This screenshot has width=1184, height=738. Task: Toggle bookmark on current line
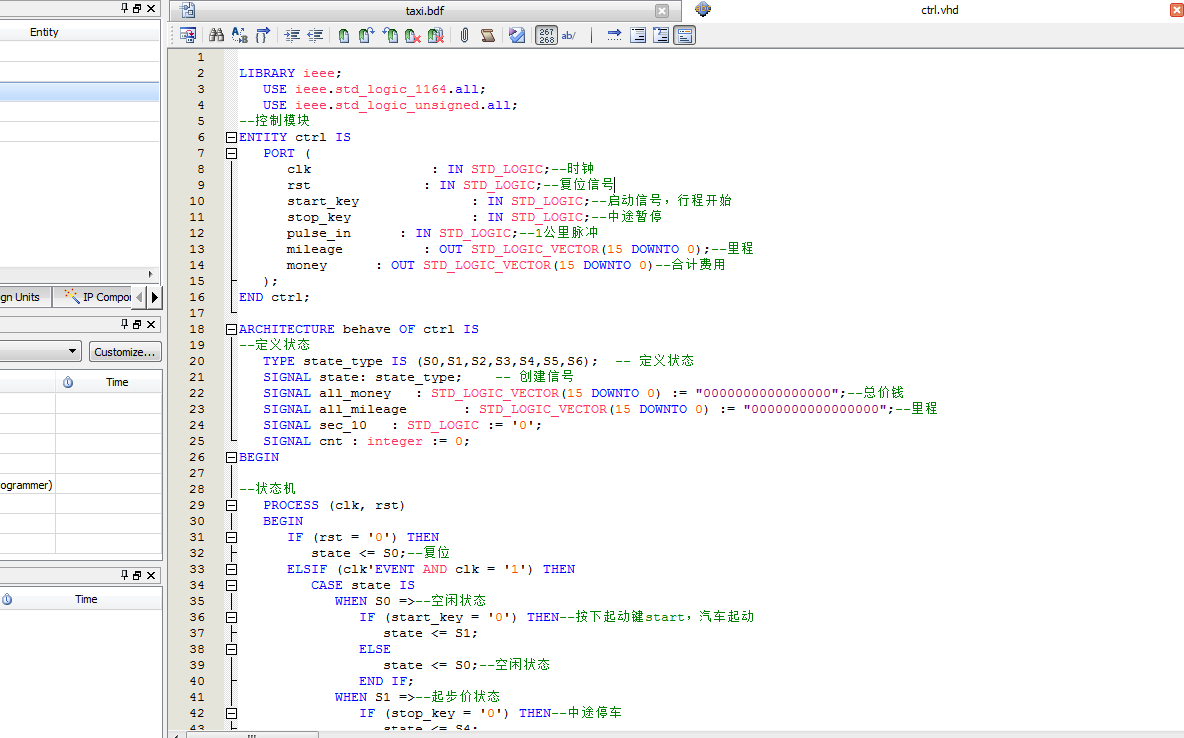(x=343, y=35)
